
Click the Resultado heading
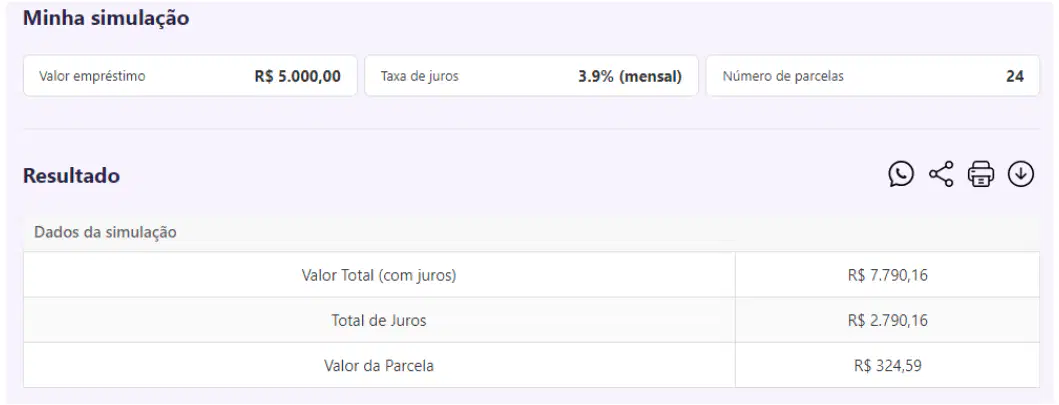72,176
